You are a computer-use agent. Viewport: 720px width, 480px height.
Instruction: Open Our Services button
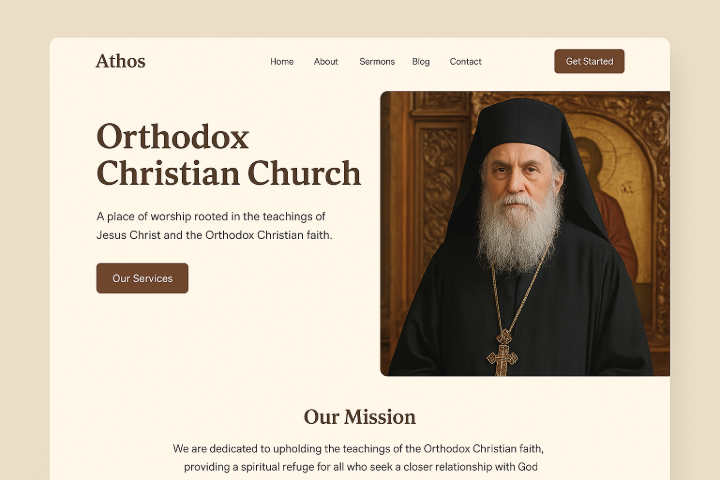point(142,278)
